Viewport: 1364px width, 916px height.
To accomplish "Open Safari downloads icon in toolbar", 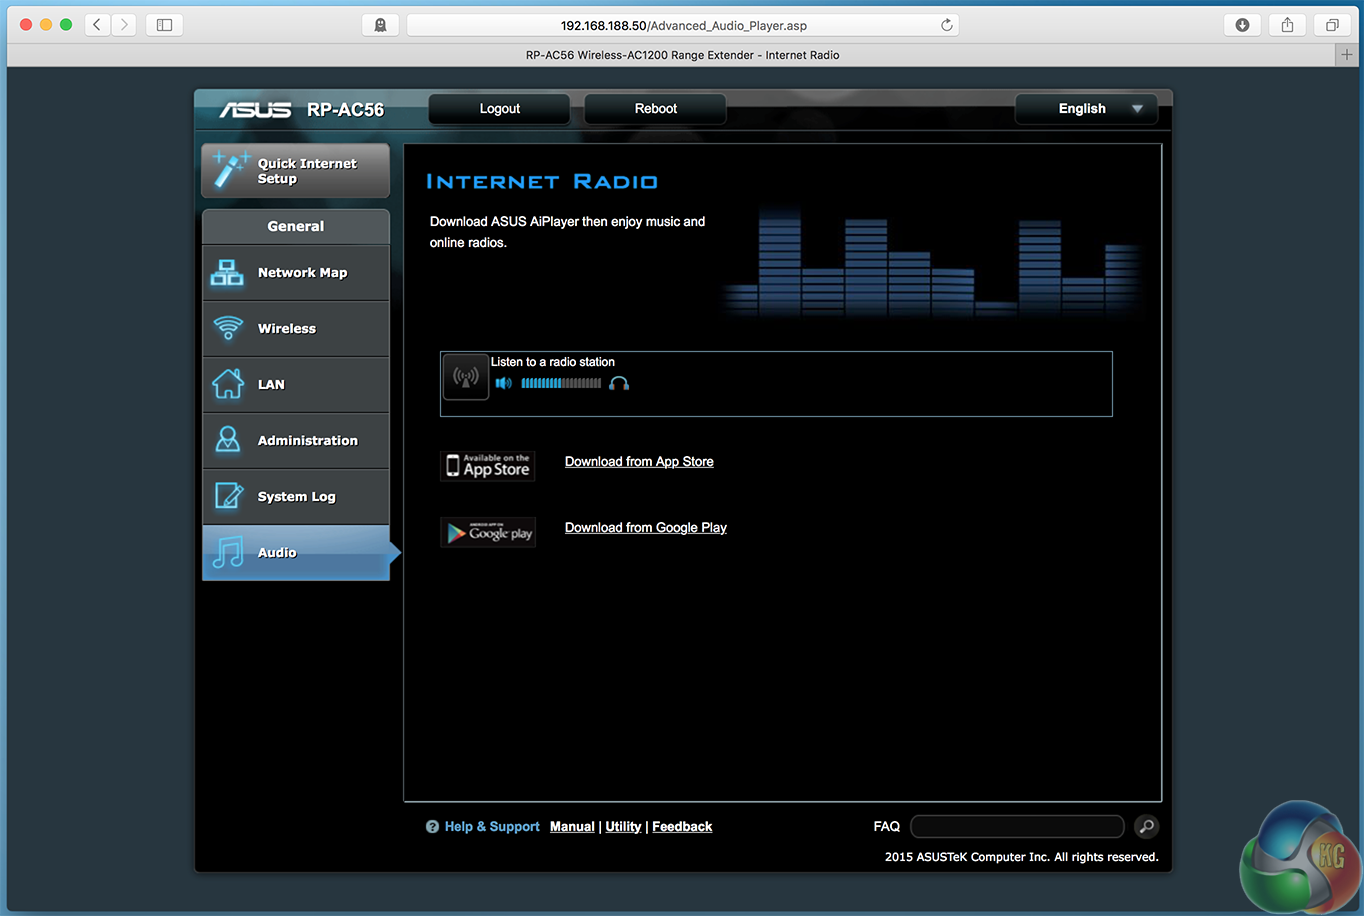I will (1242, 25).
